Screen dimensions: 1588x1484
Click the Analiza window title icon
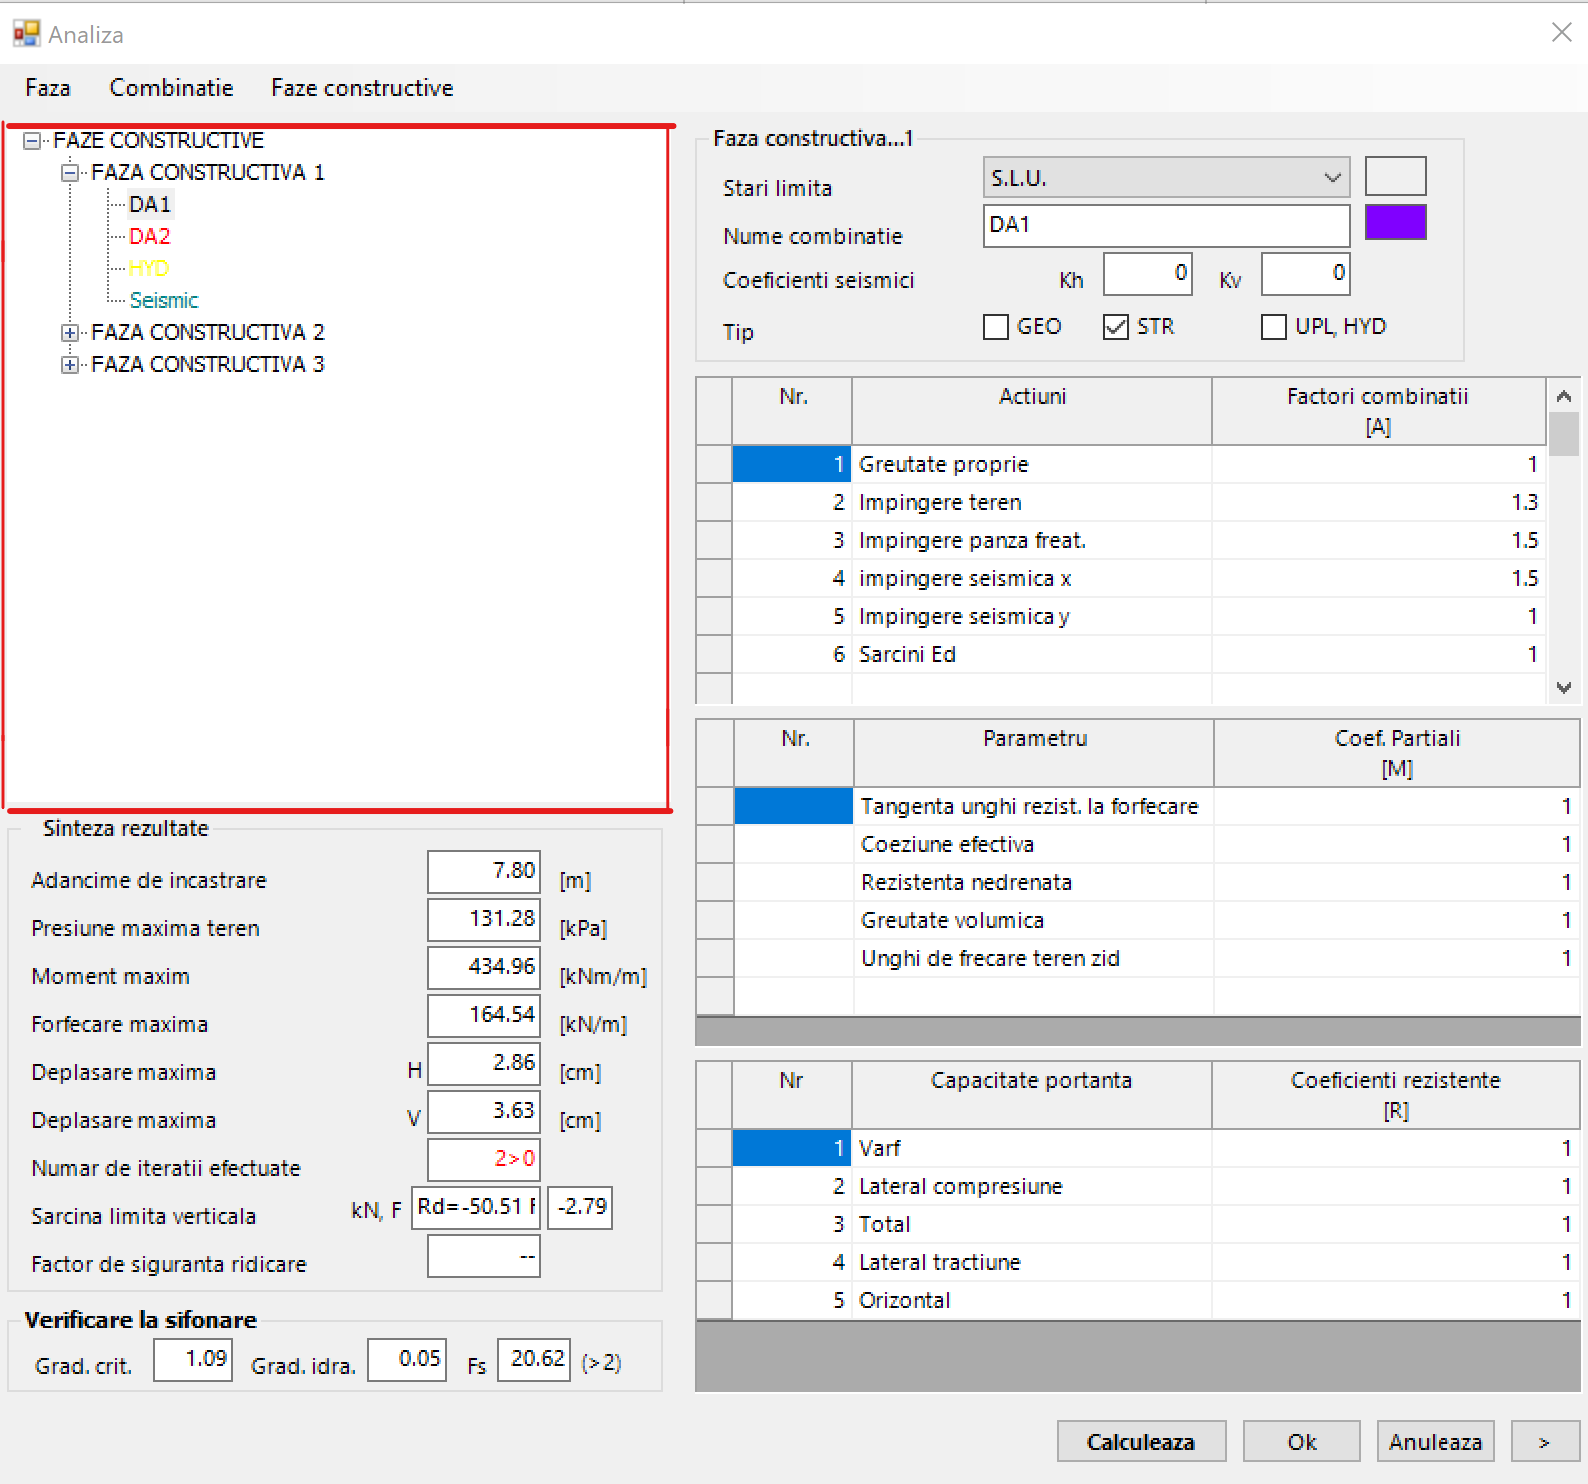coord(25,34)
